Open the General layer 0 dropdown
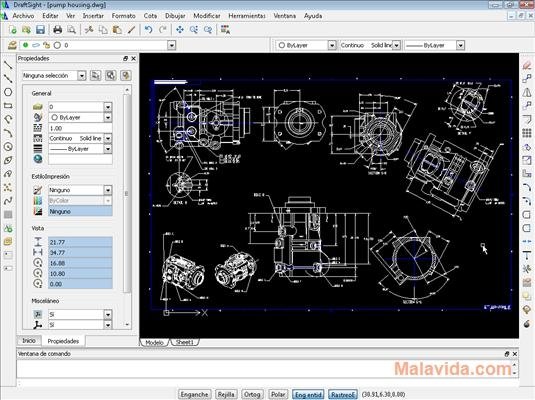The image size is (535, 400). (108, 107)
